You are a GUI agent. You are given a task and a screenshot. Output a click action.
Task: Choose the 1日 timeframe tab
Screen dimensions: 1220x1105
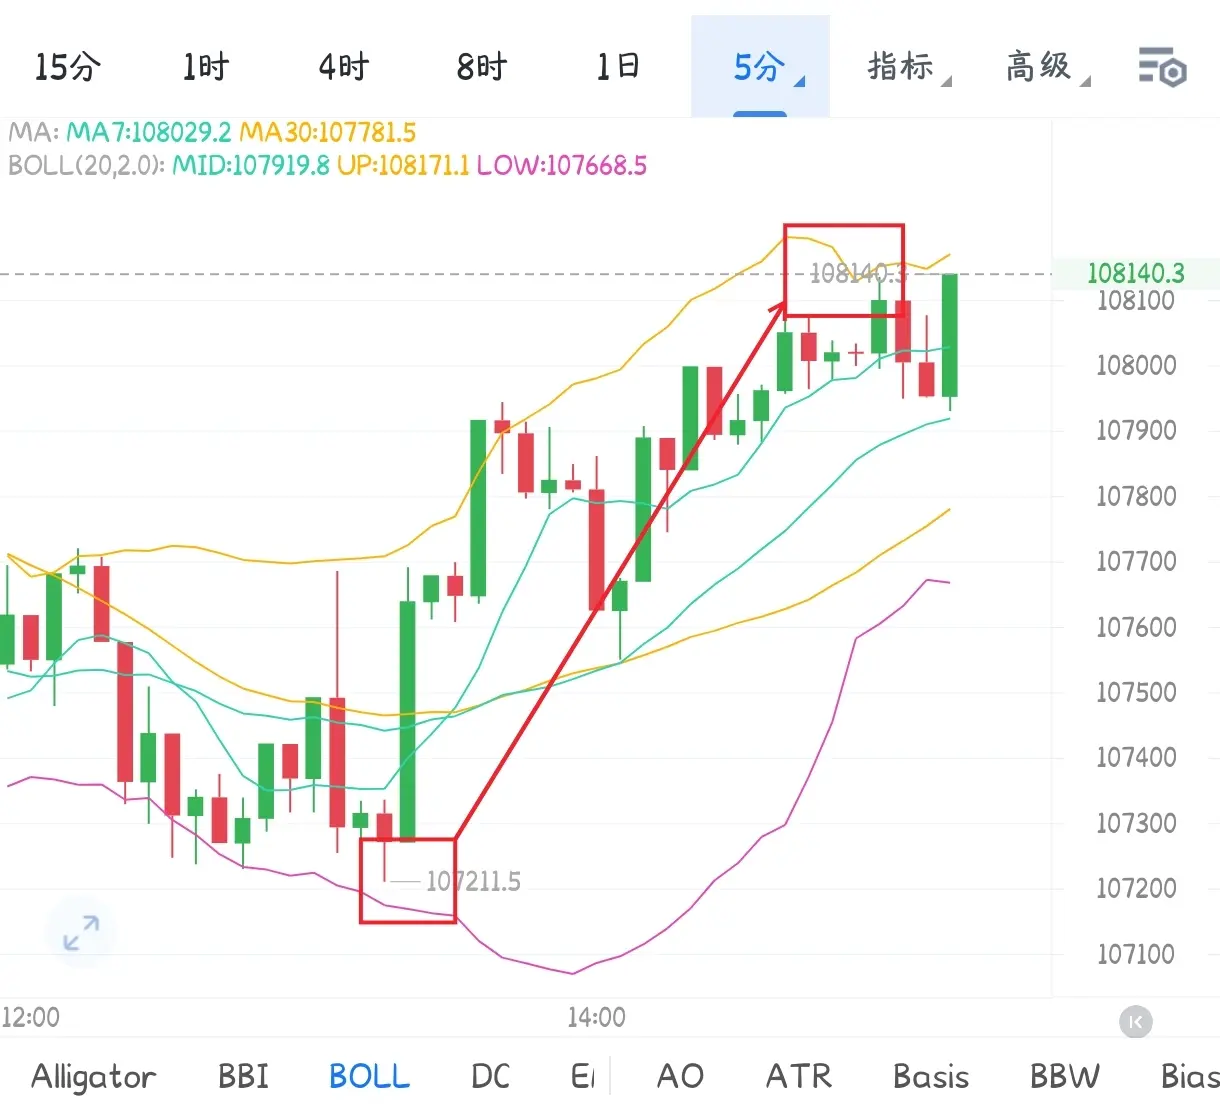click(619, 67)
